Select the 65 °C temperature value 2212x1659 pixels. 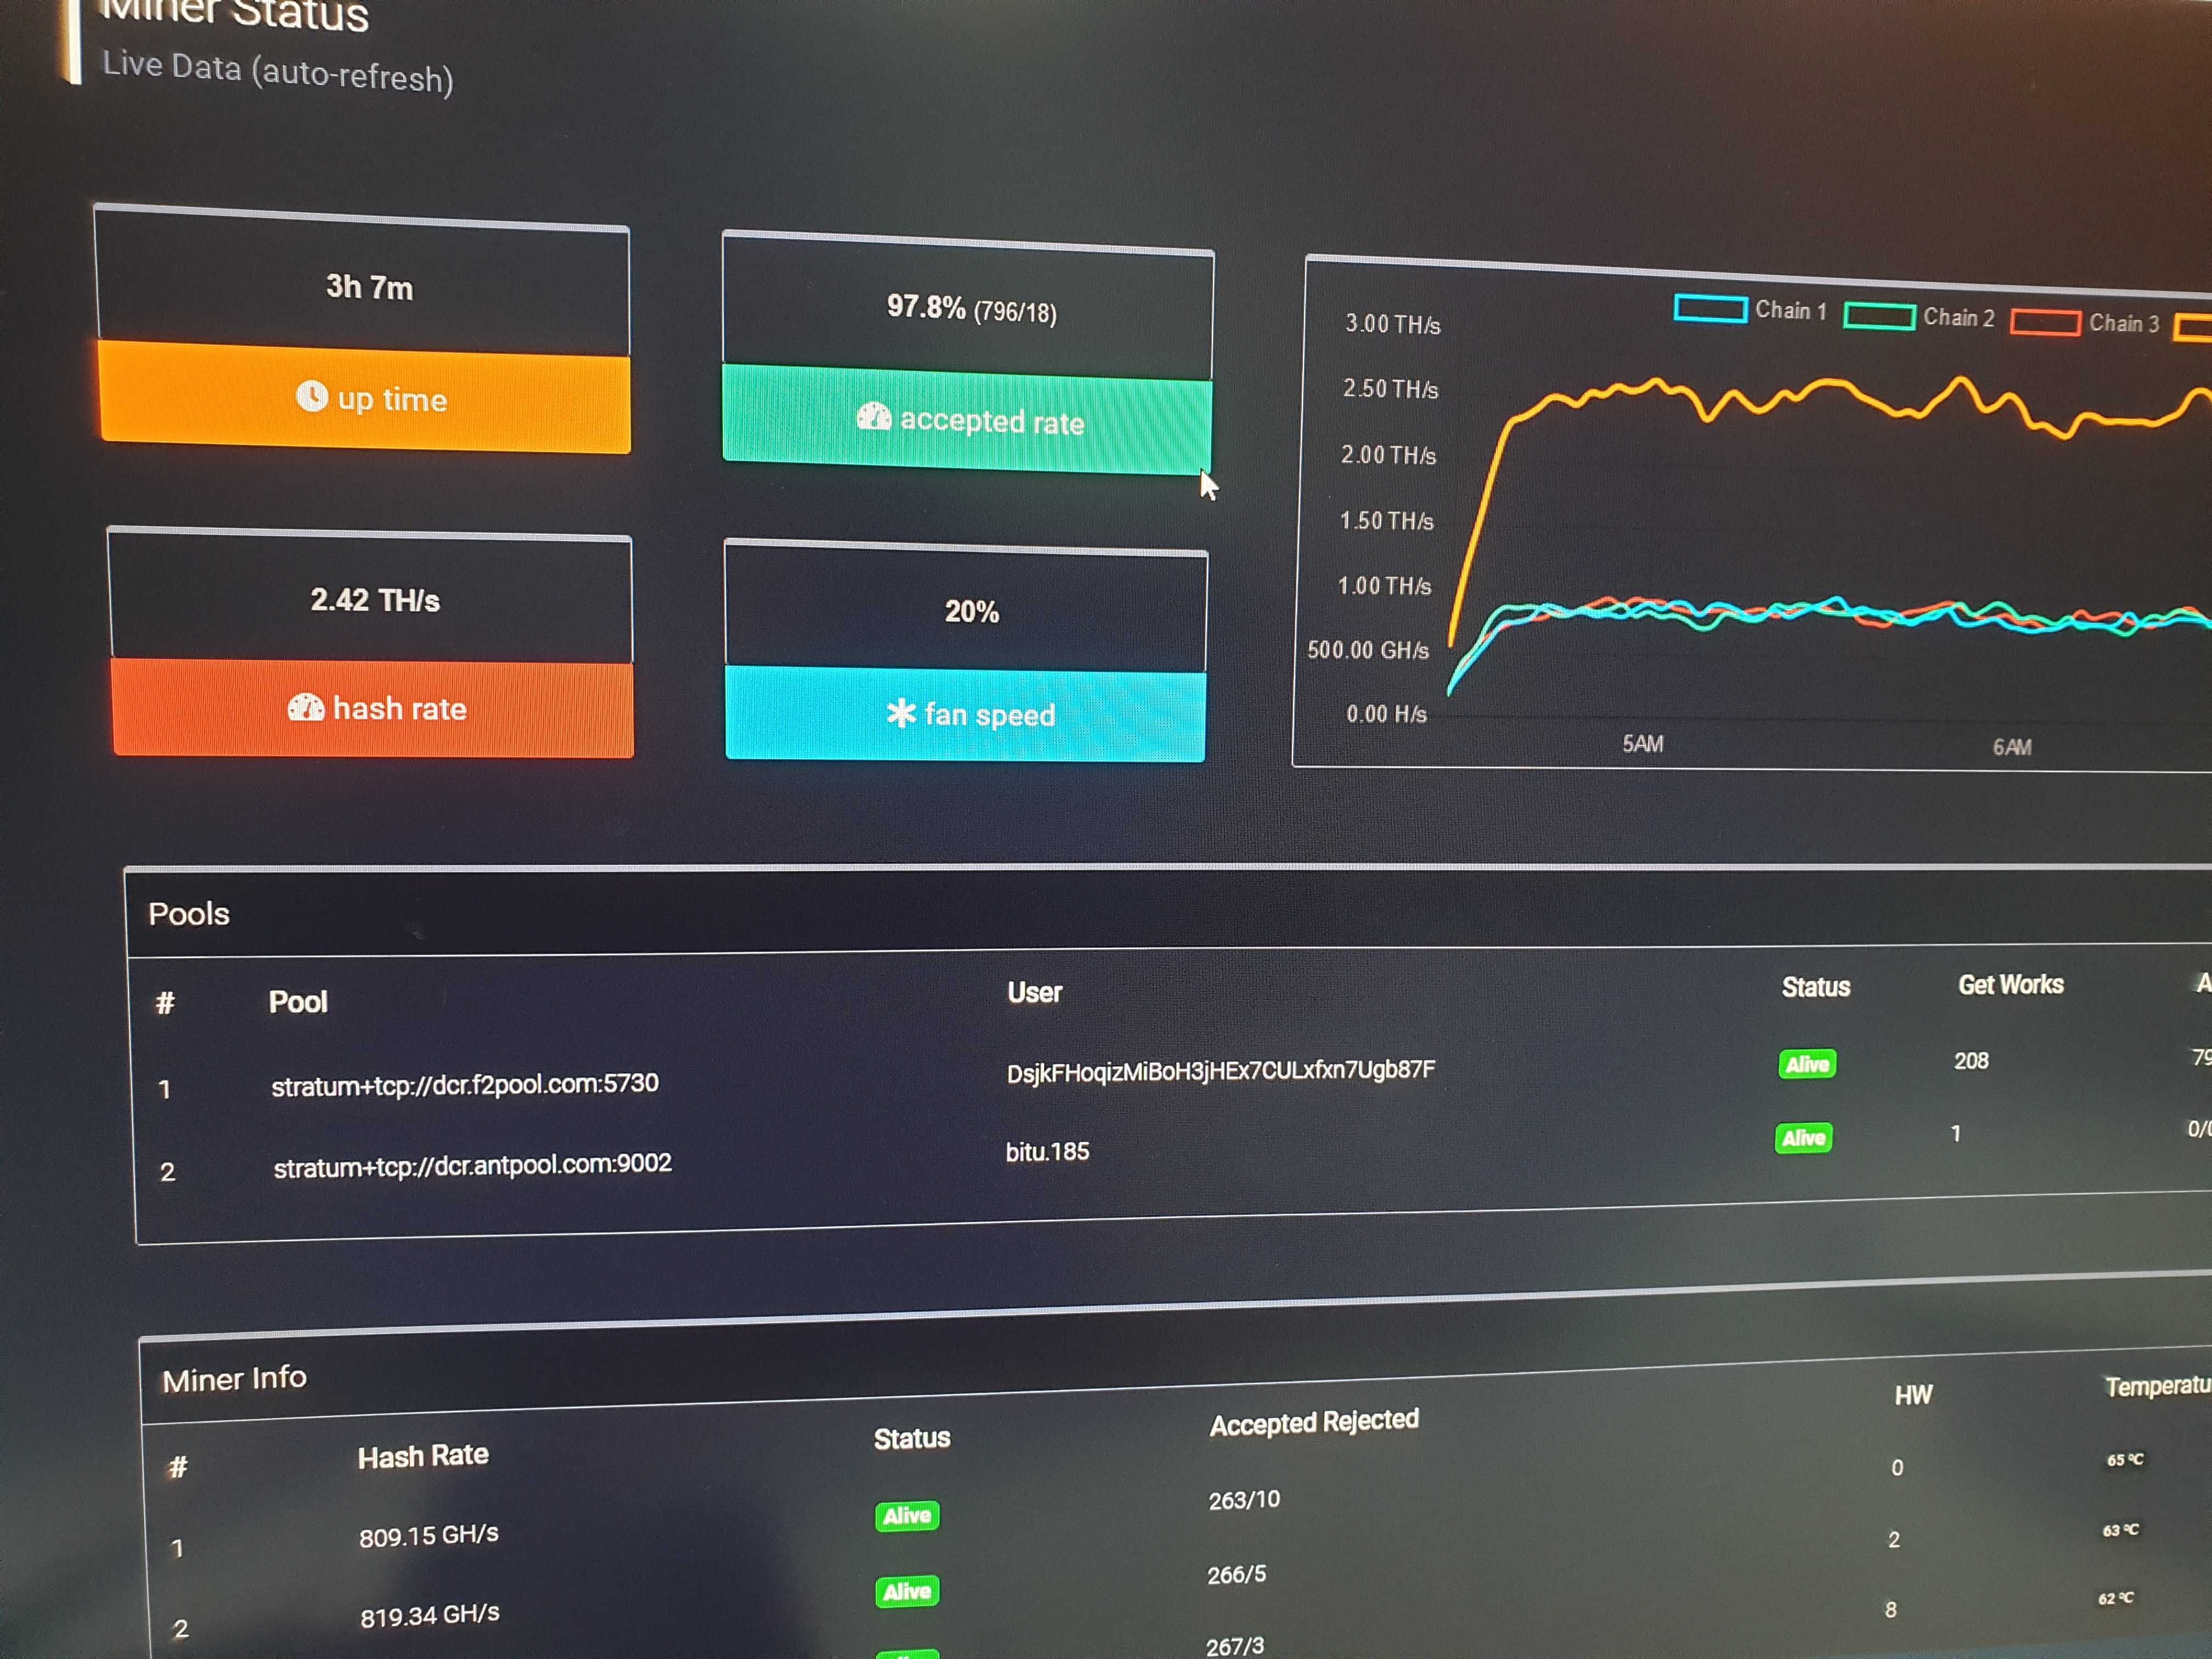point(2125,1460)
